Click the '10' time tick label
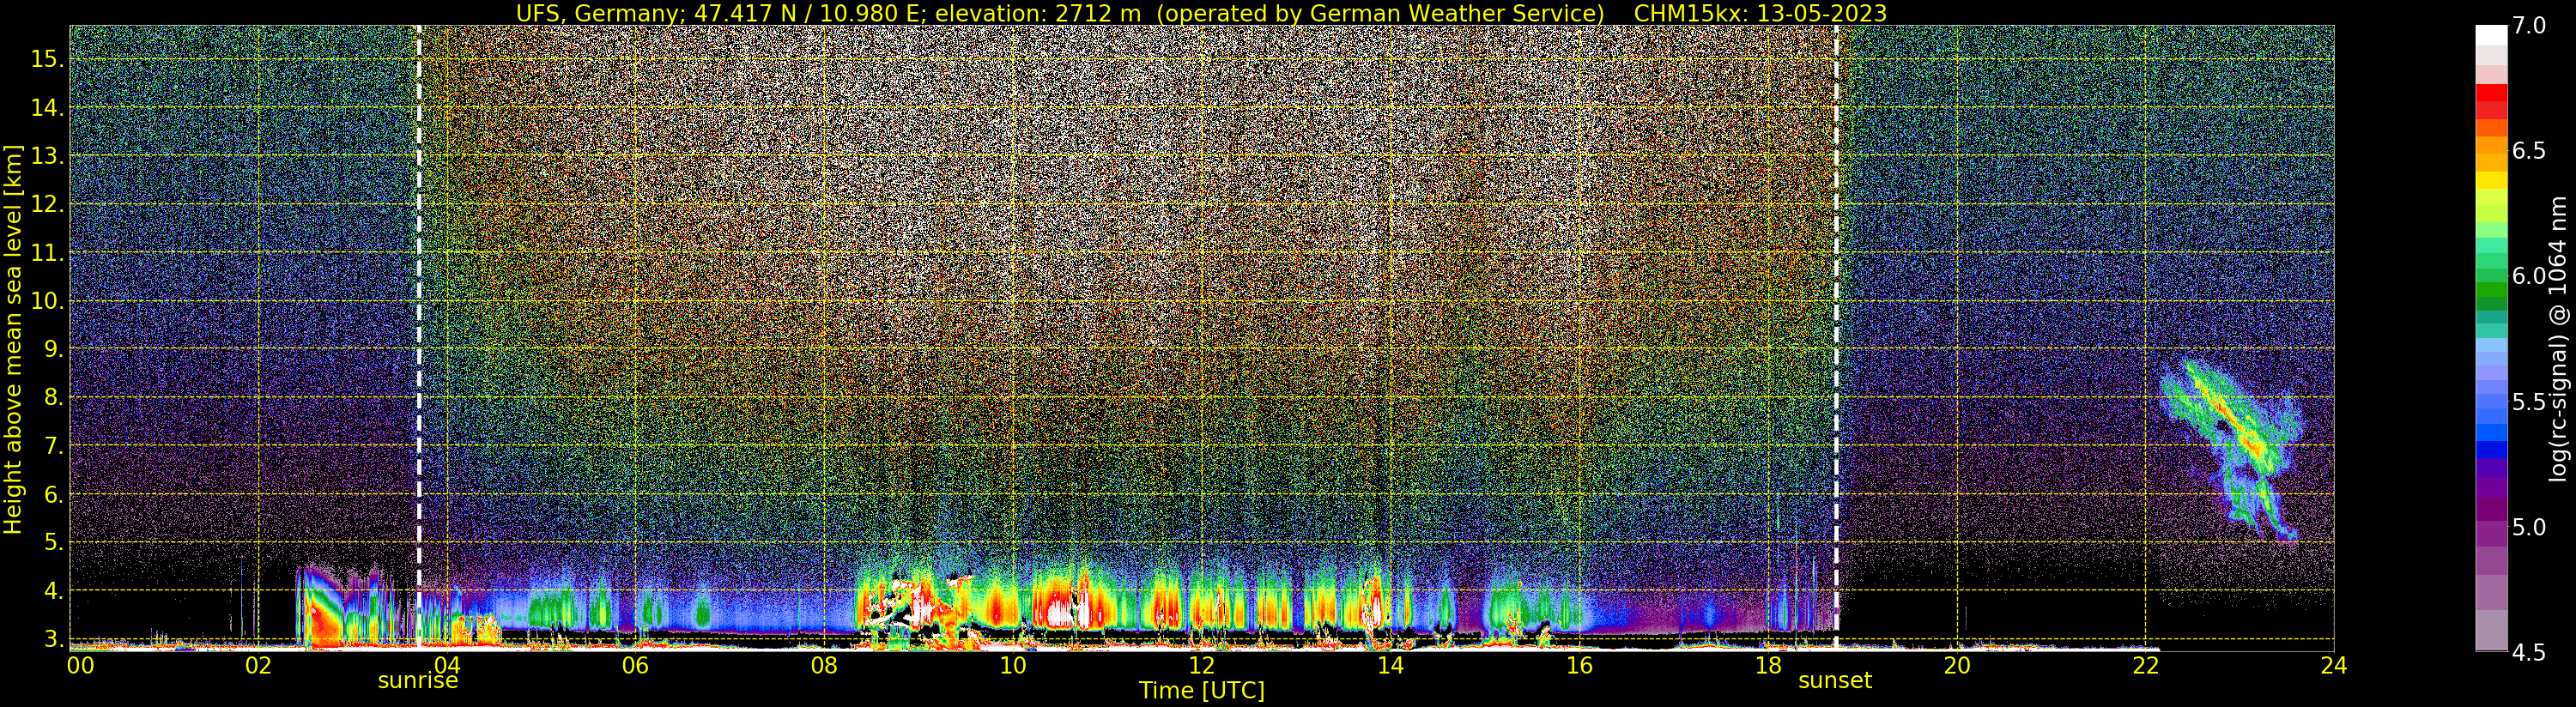2576x707 pixels. click(x=1013, y=665)
